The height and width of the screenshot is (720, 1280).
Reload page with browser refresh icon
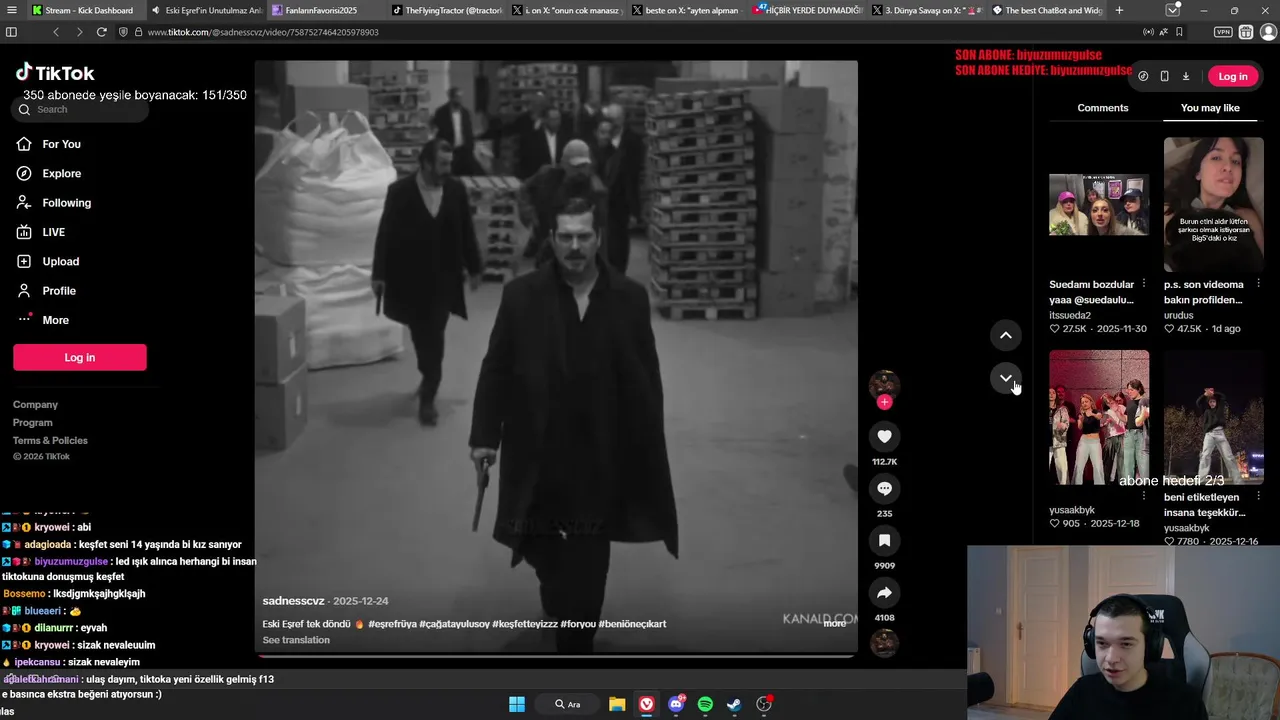[x=101, y=32]
